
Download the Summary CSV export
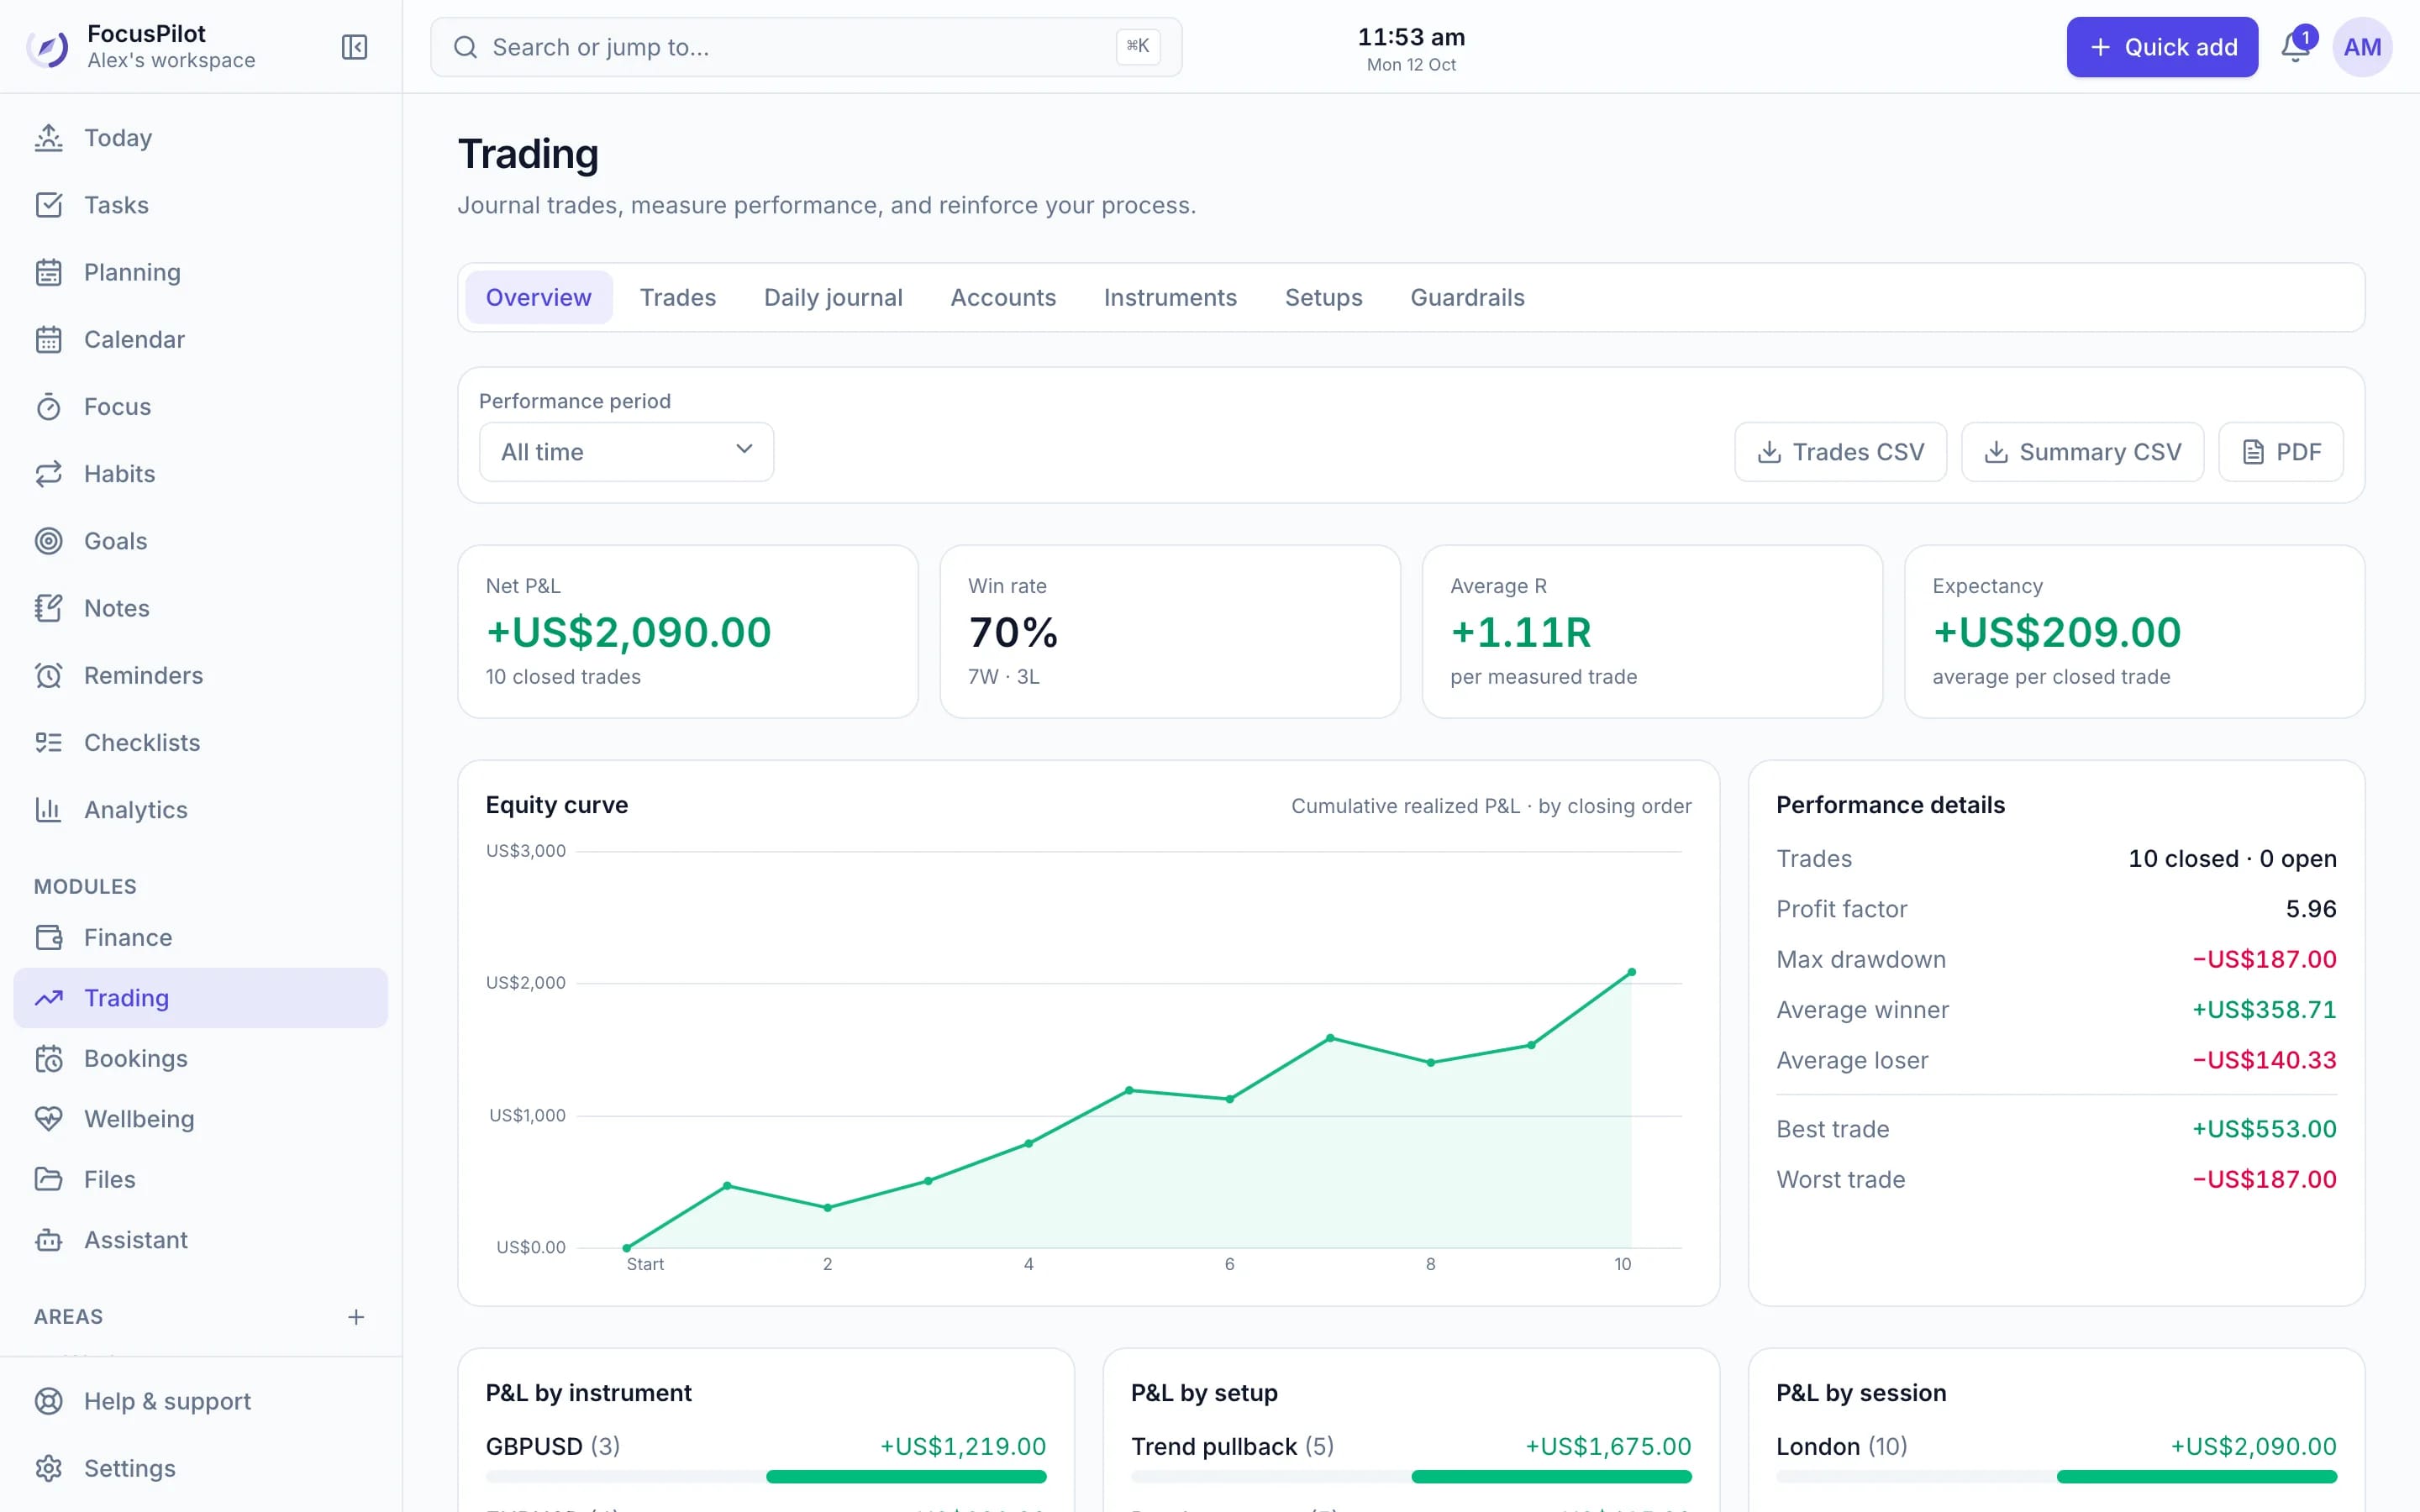click(x=2082, y=452)
